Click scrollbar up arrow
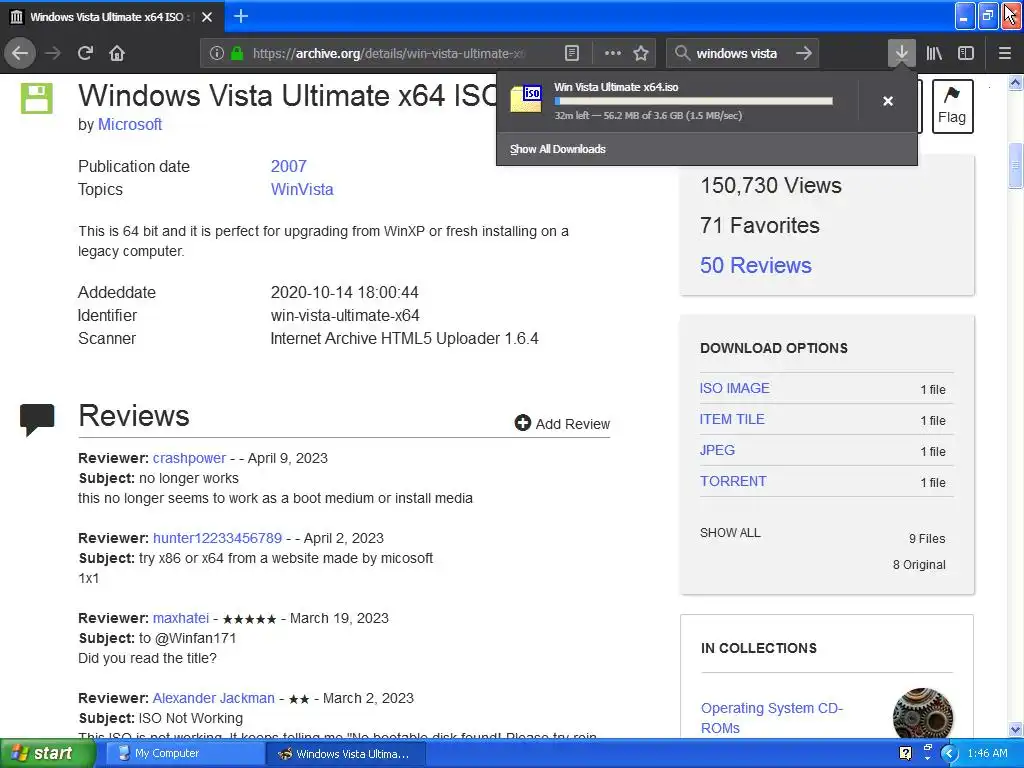 (x=1015, y=83)
